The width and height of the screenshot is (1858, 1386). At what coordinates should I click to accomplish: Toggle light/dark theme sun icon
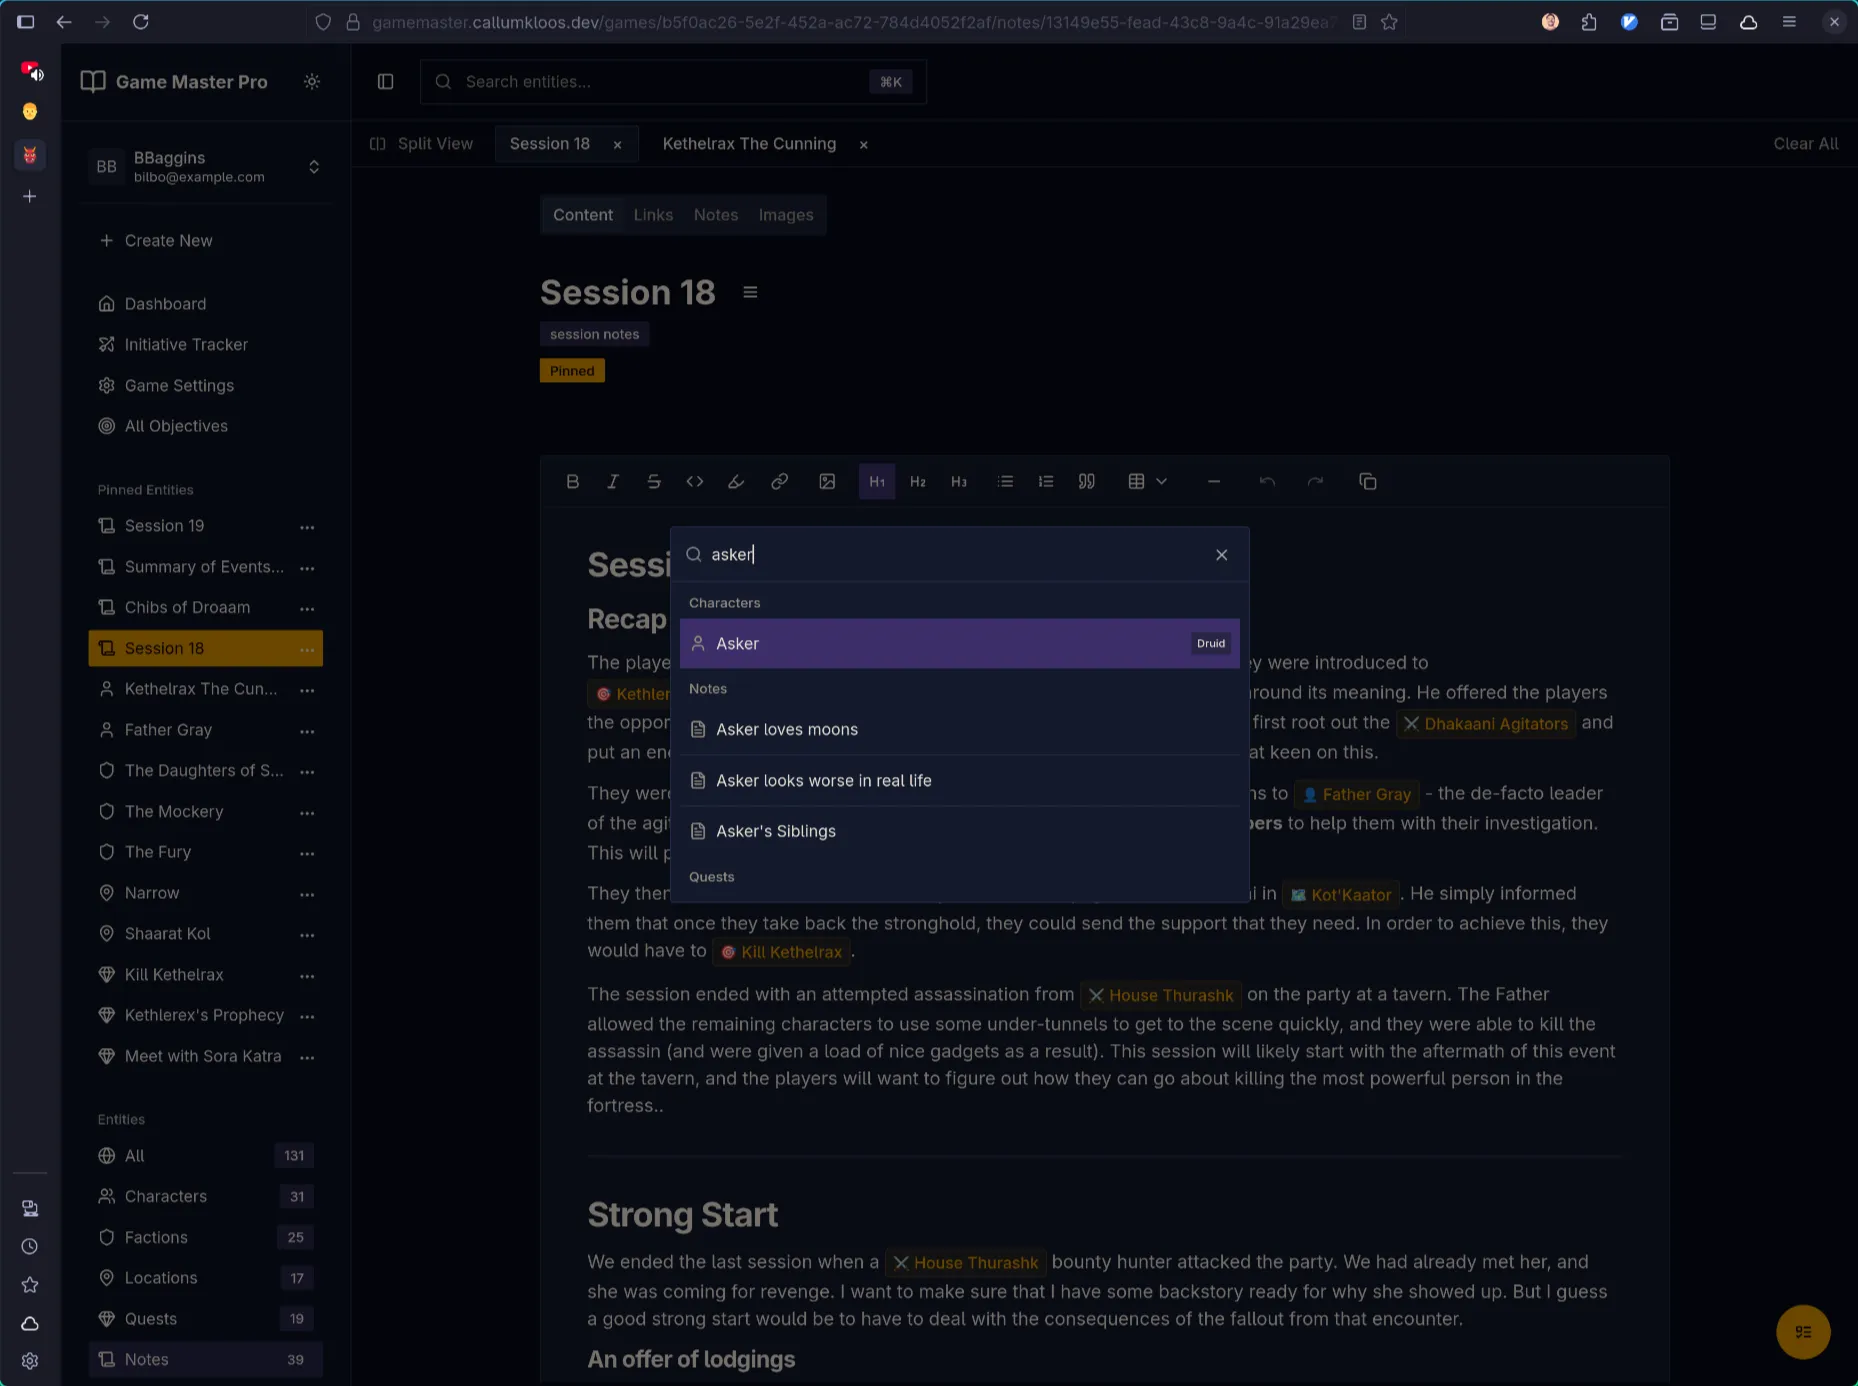312,82
